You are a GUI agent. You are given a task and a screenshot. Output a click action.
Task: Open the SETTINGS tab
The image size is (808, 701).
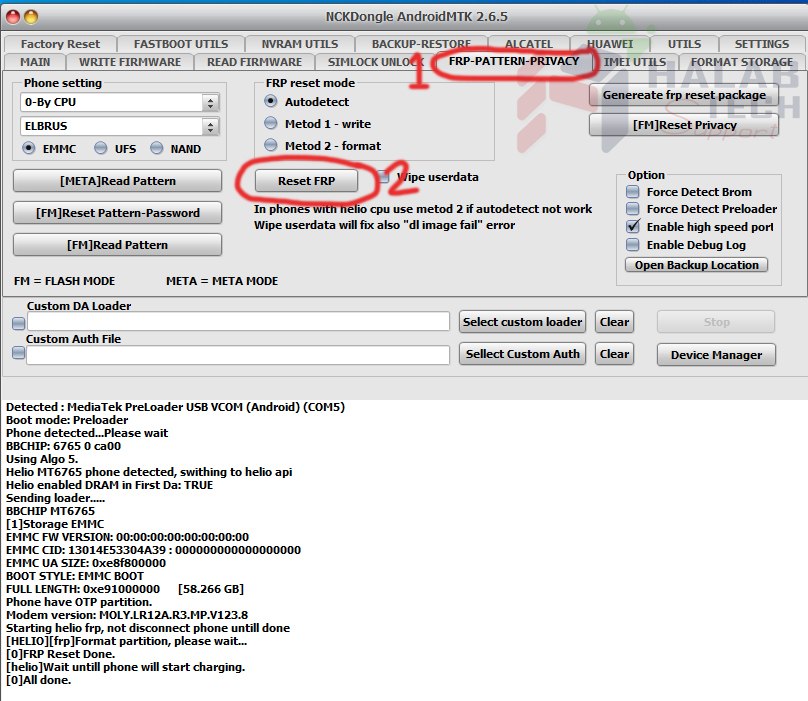tap(762, 44)
